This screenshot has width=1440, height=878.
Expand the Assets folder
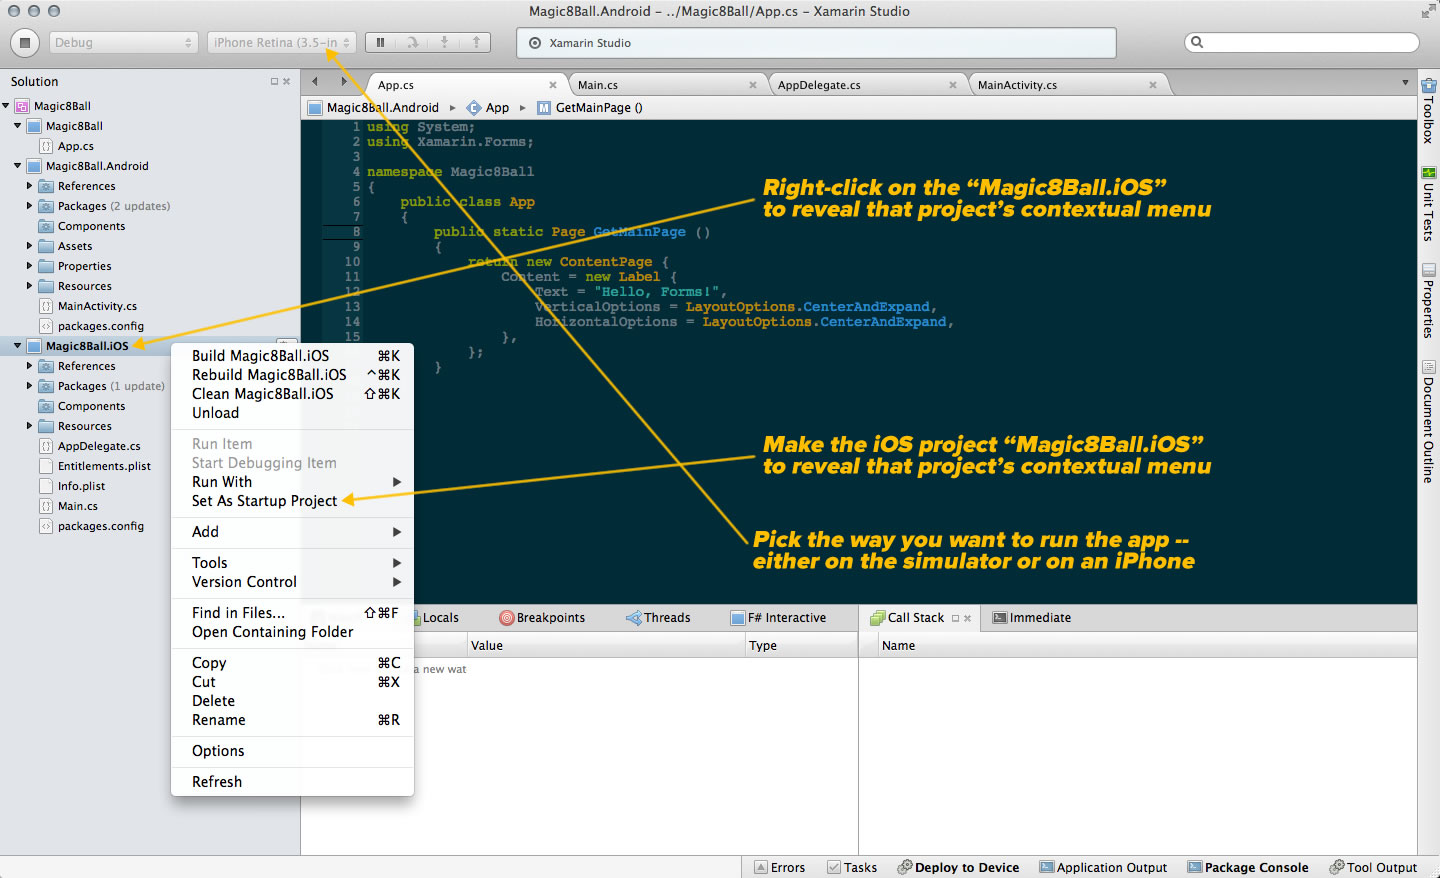coord(29,246)
